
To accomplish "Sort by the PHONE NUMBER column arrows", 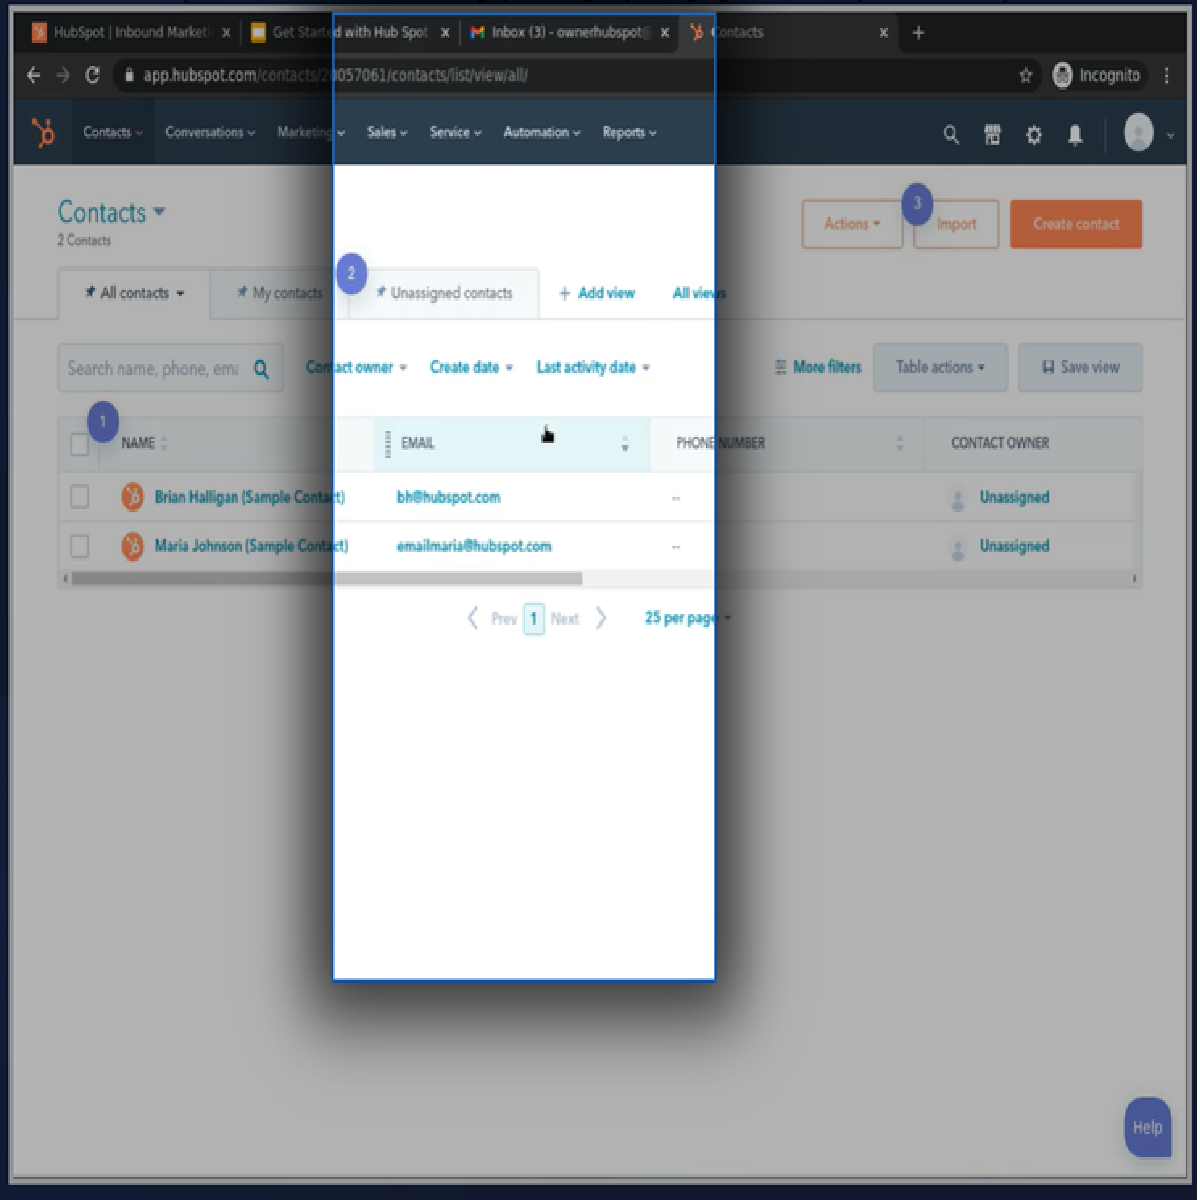I will click(x=900, y=443).
